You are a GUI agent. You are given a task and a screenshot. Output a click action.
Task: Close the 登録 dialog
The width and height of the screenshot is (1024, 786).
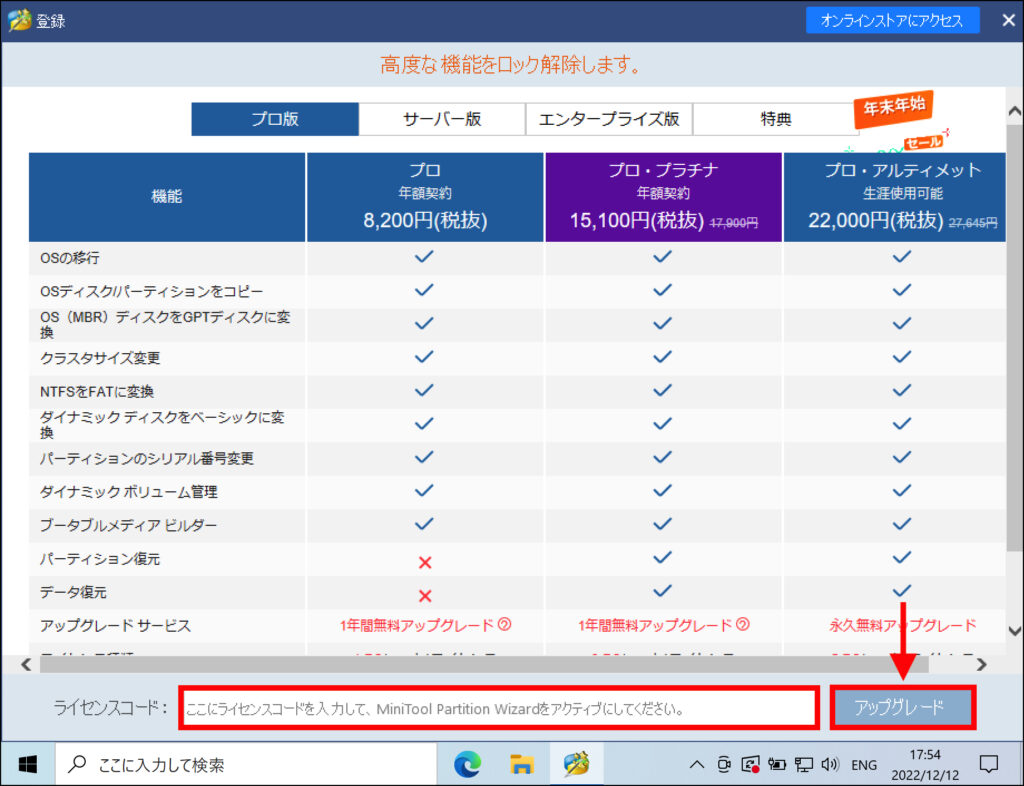pyautogui.click(x=1008, y=20)
